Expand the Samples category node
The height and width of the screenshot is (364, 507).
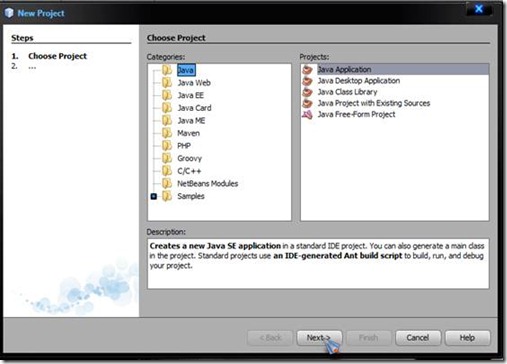pos(154,196)
